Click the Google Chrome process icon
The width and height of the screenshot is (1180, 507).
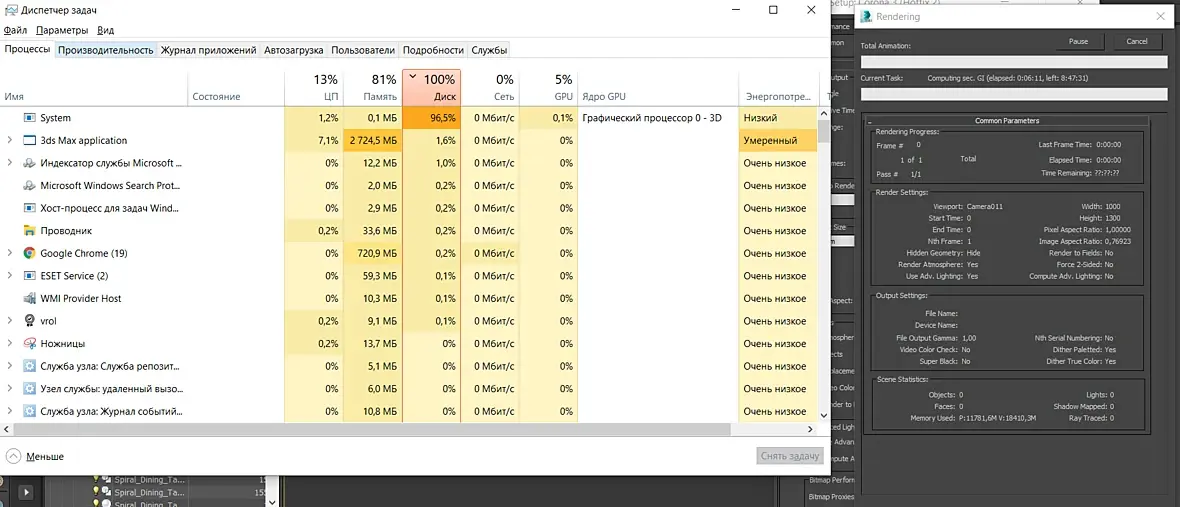point(30,254)
